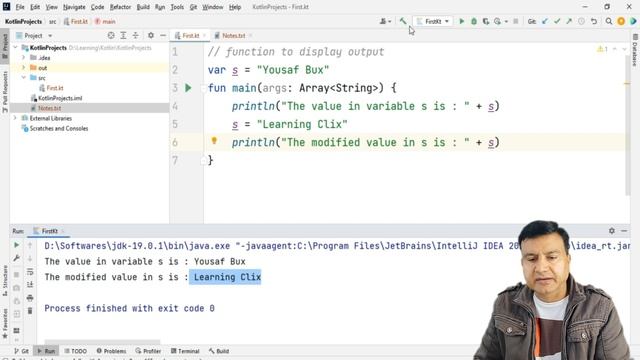Viewport: 640px width, 360px height.
Task: Rollback changes undo icon
Action: pos(594,21)
